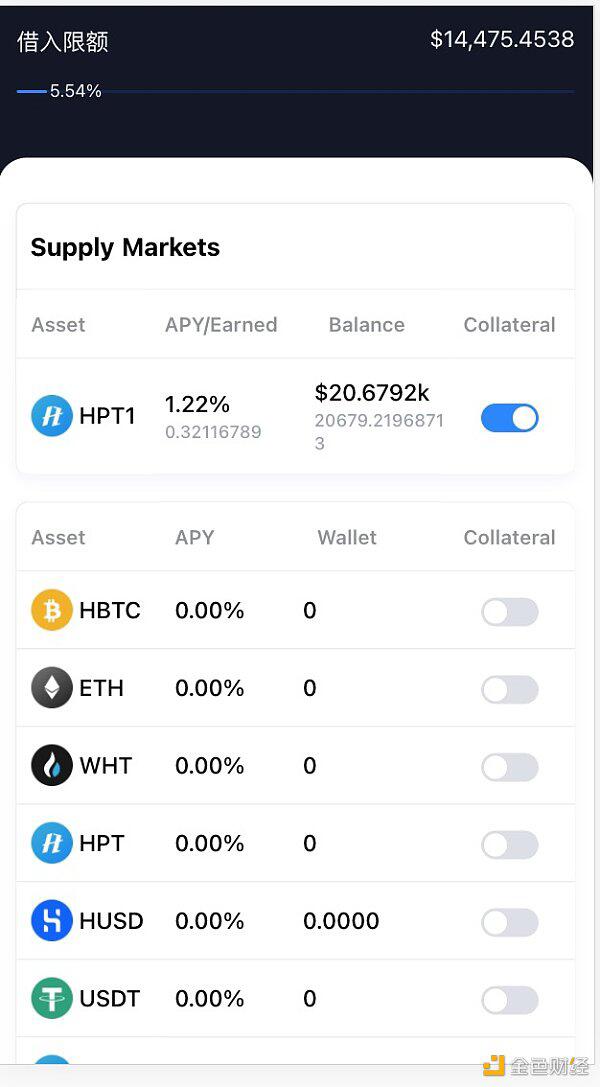Select the USDT asset label

click(109, 998)
